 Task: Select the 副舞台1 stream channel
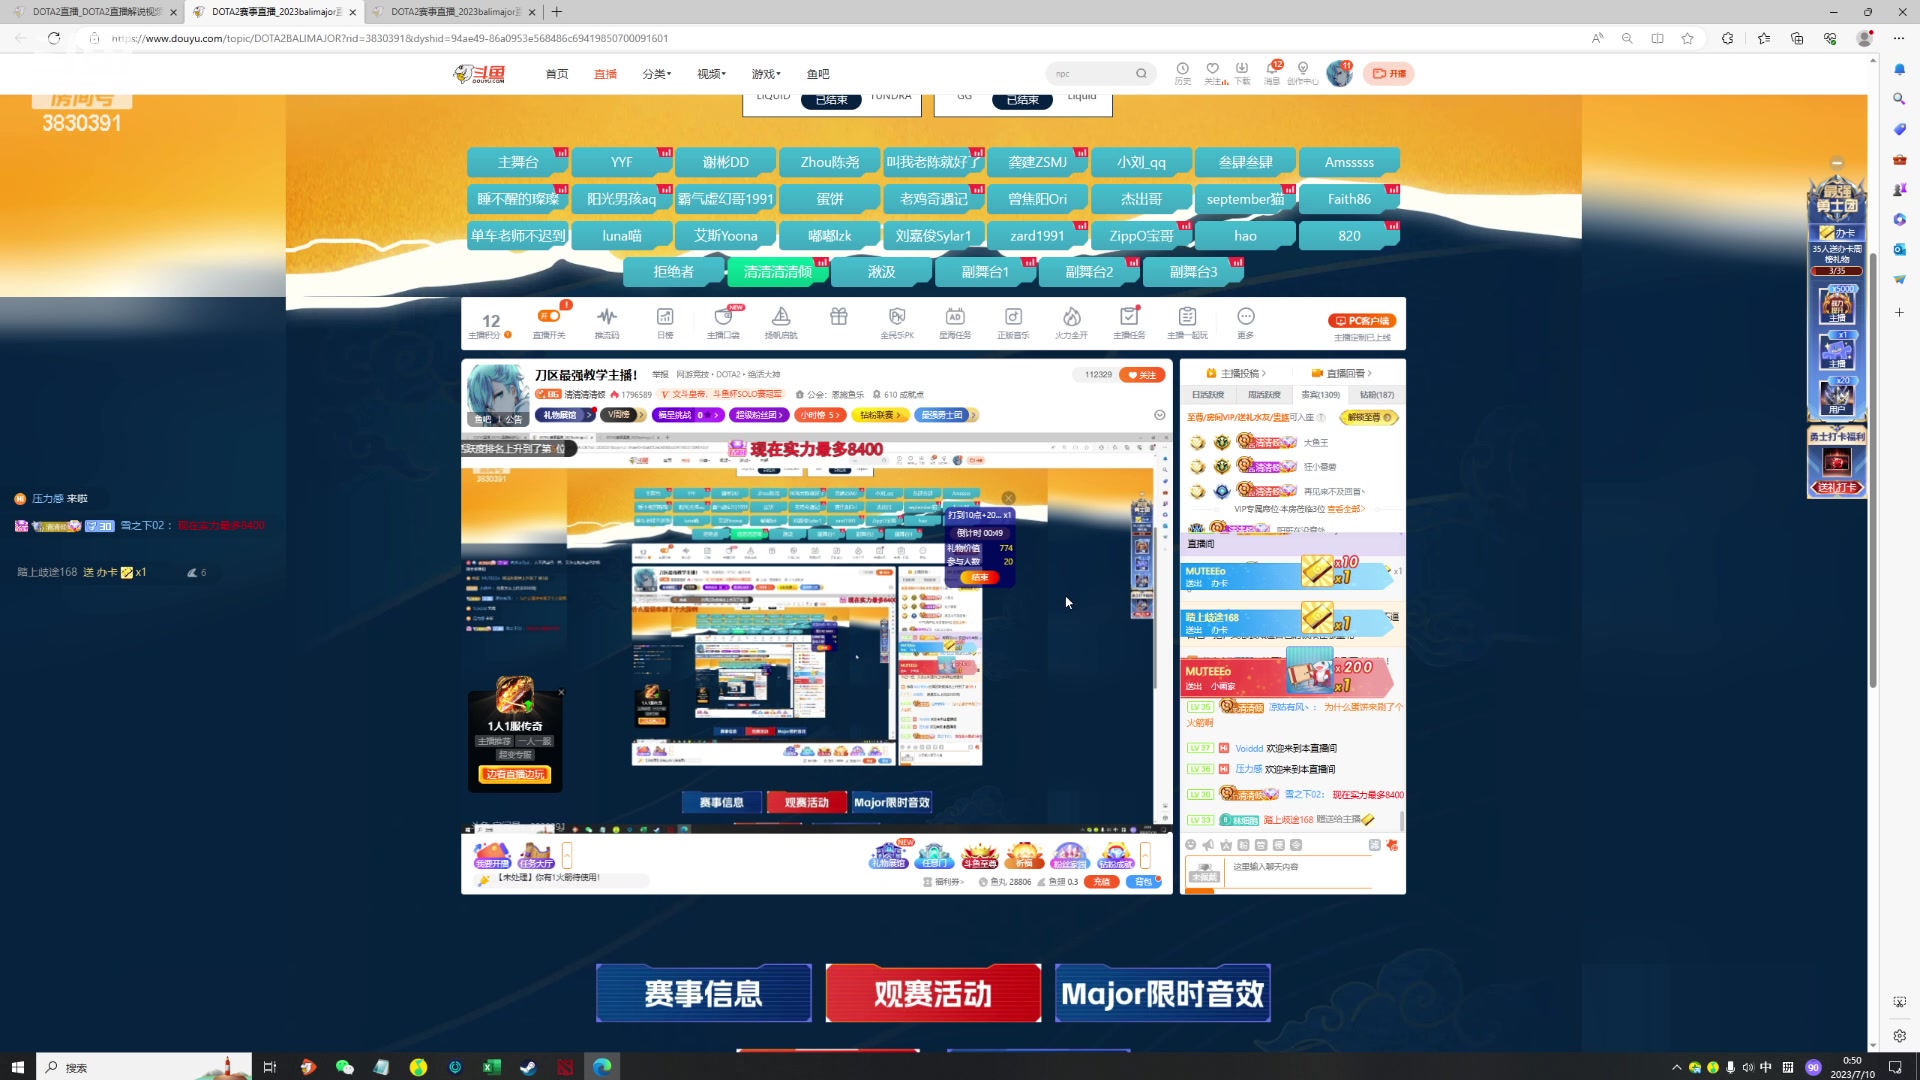(x=985, y=272)
